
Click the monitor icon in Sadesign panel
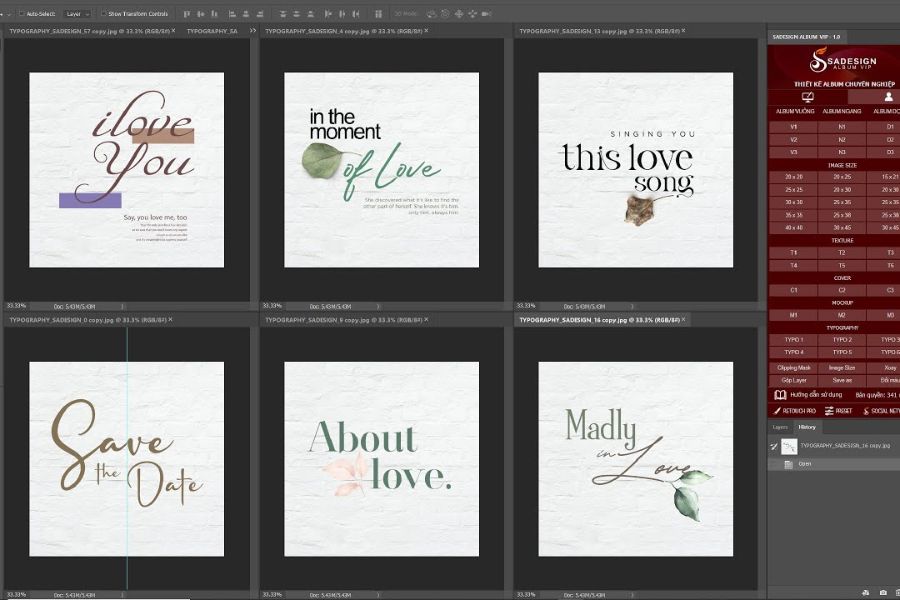[807, 97]
